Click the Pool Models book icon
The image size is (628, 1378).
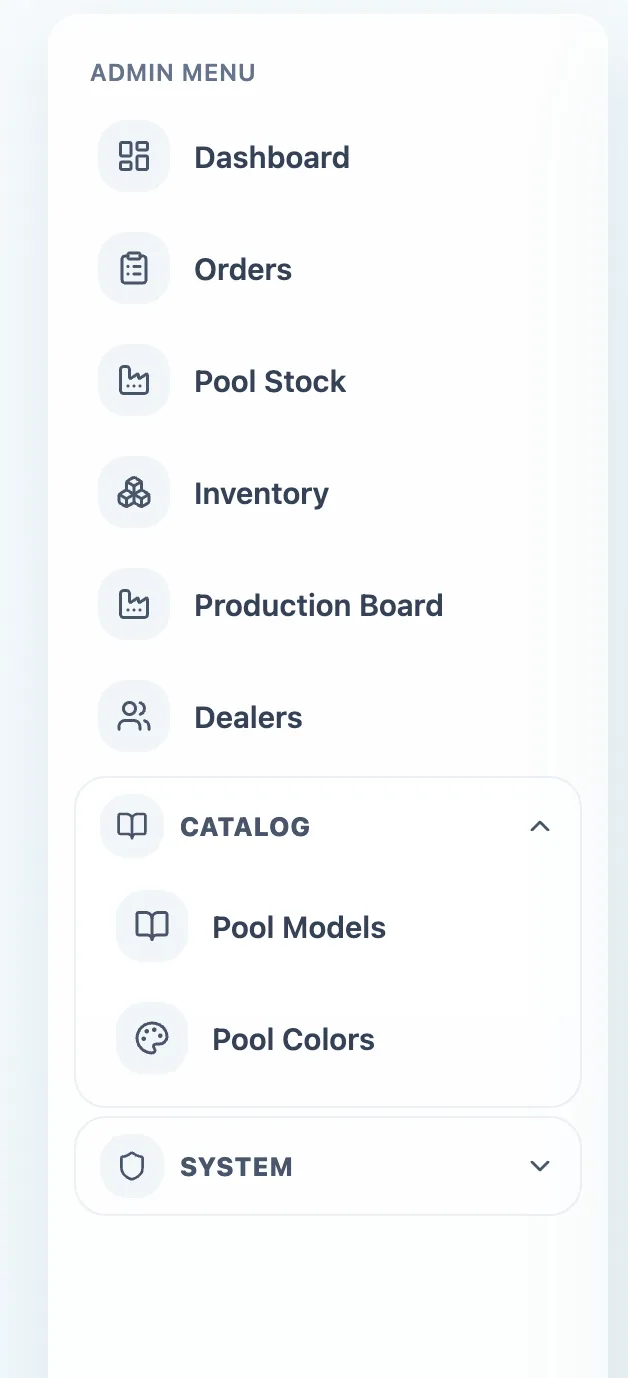tap(151, 926)
